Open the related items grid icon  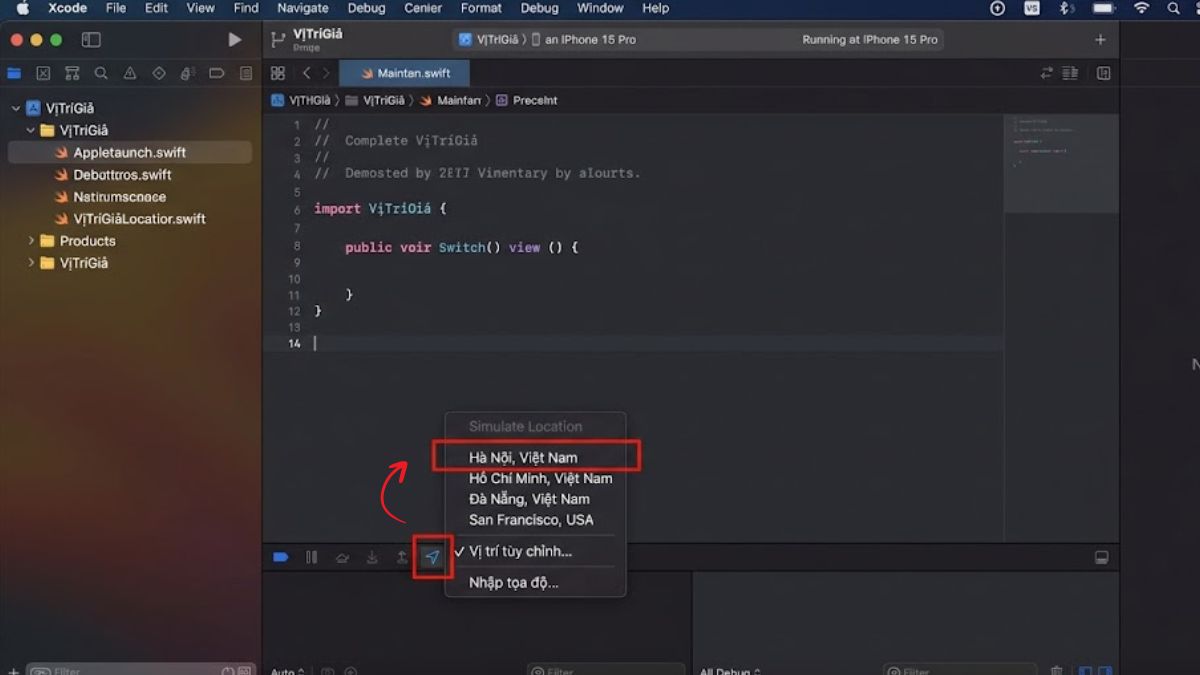pos(278,73)
